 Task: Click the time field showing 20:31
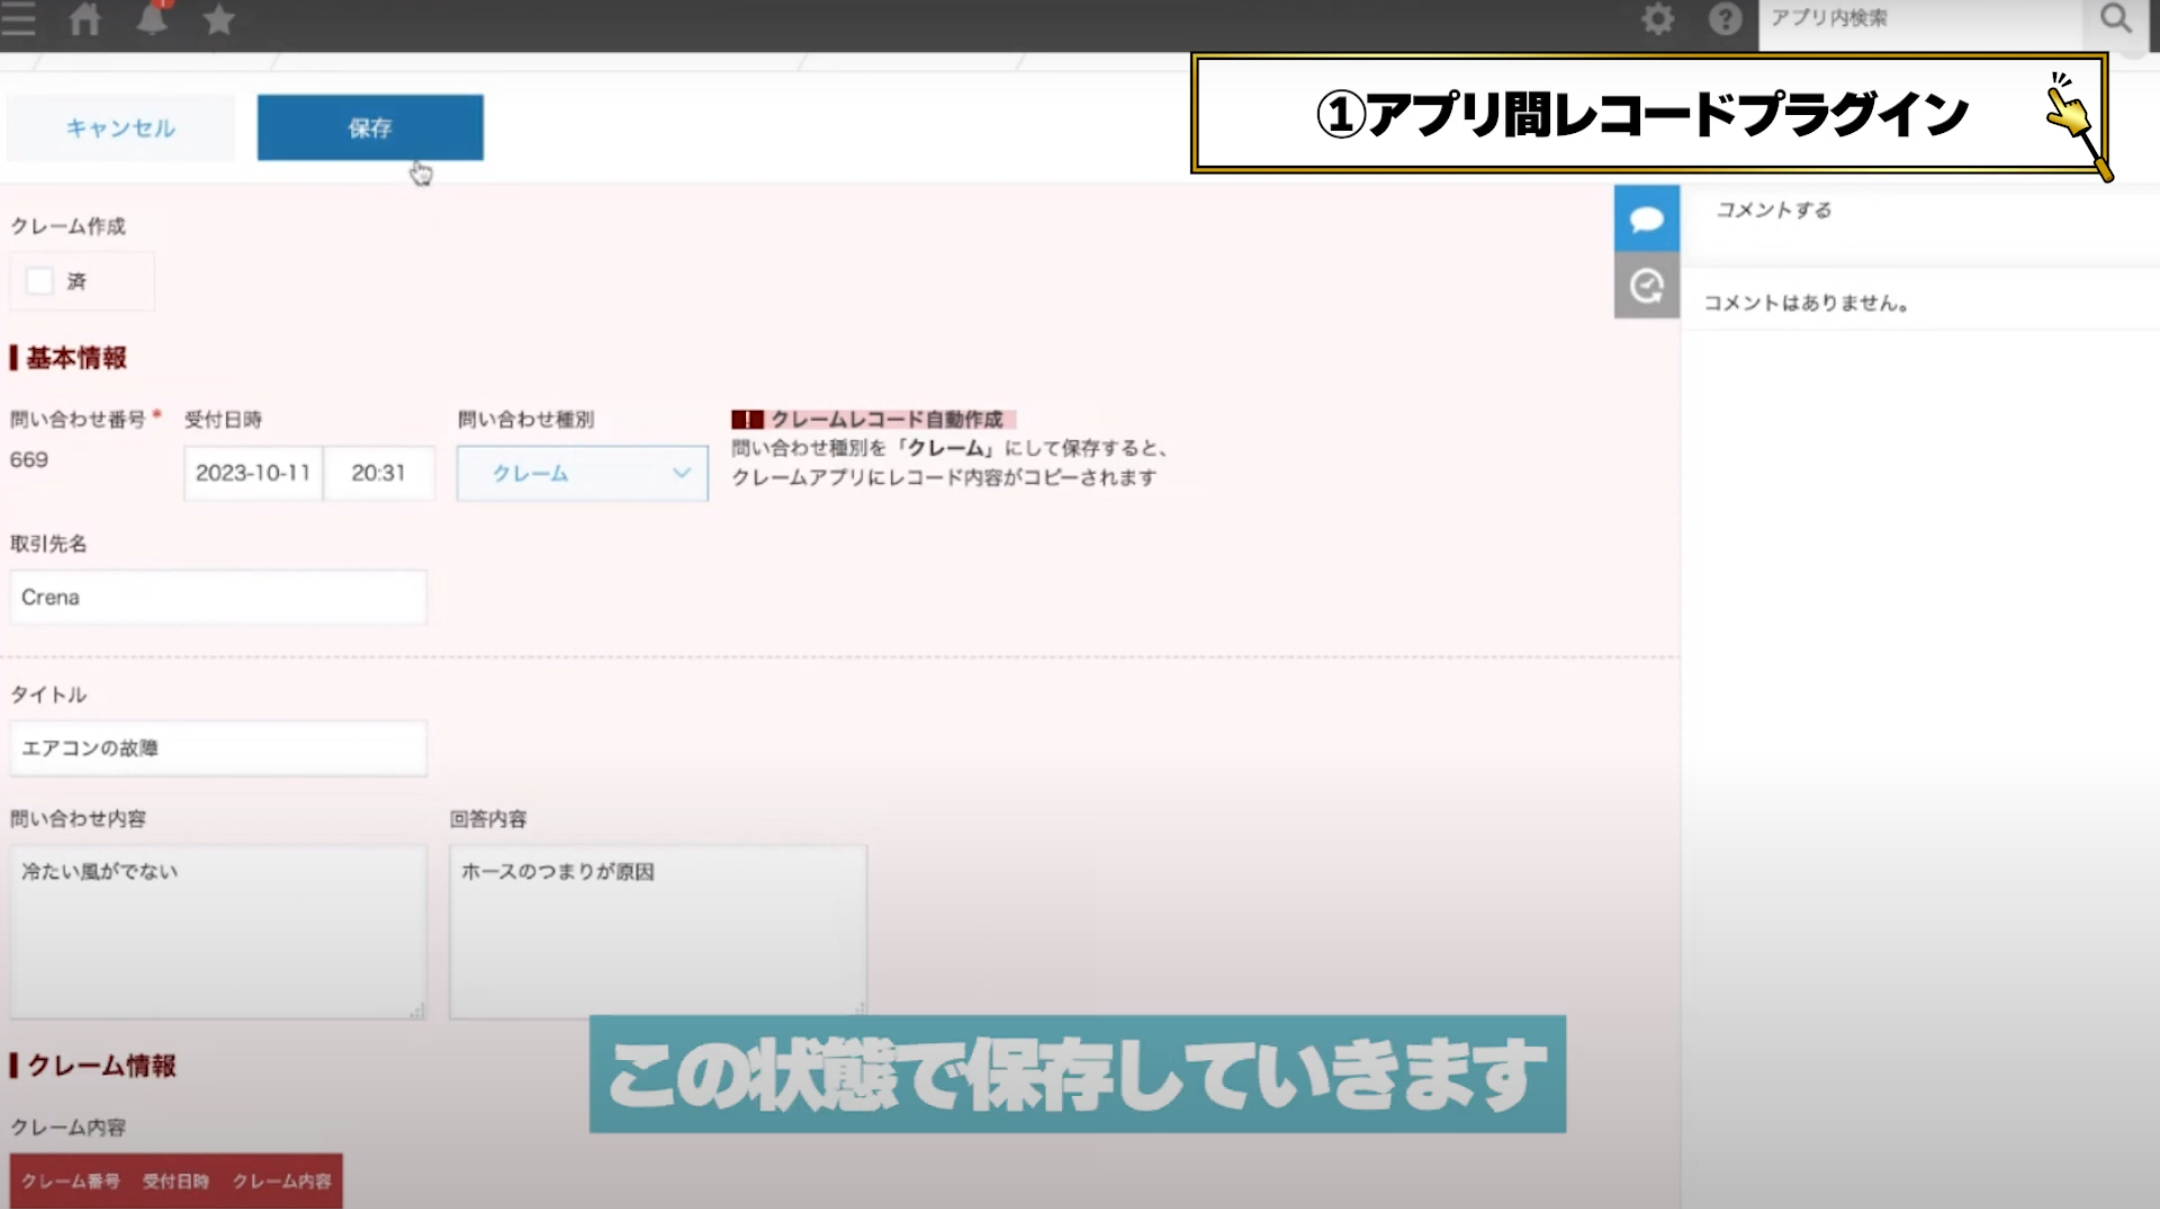click(x=379, y=473)
